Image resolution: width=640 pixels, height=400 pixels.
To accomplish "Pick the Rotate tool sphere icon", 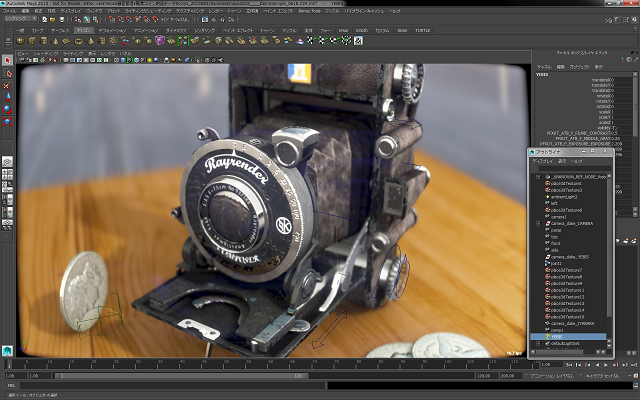I will click(x=7, y=109).
